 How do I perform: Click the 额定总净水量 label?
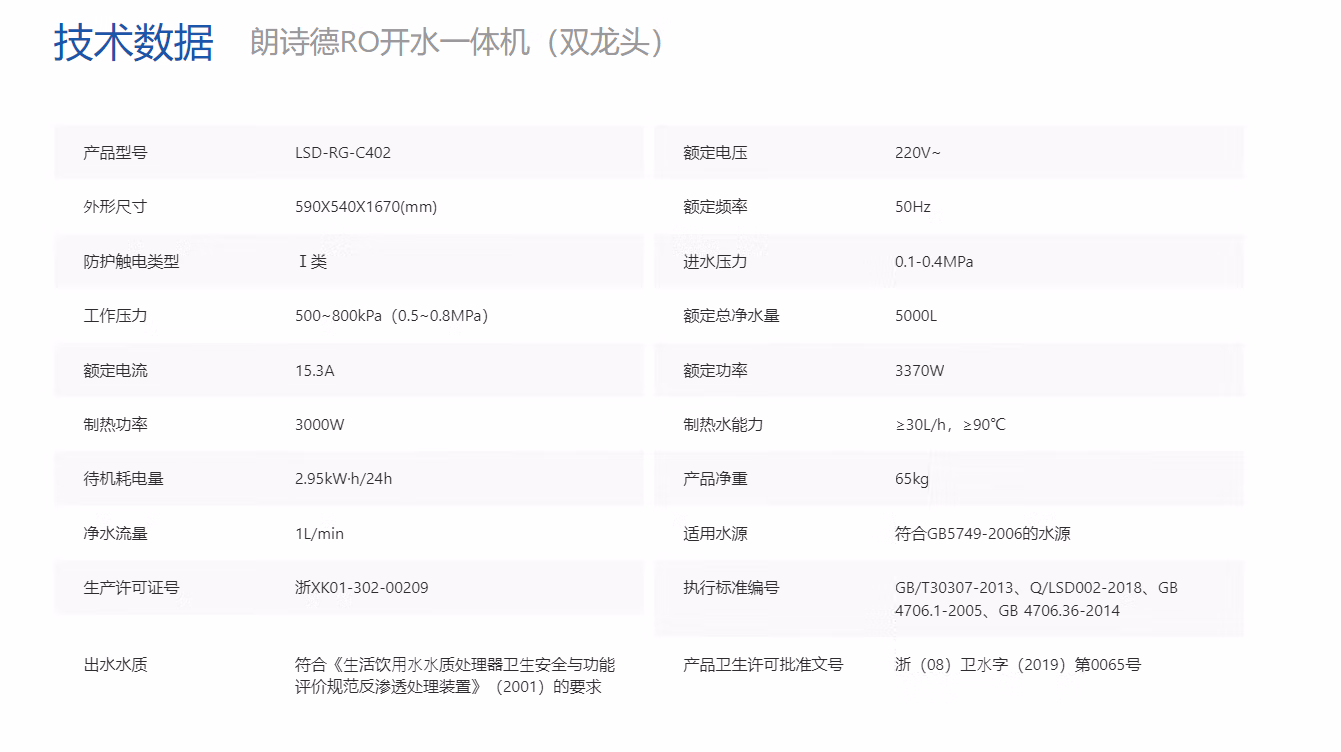(731, 316)
